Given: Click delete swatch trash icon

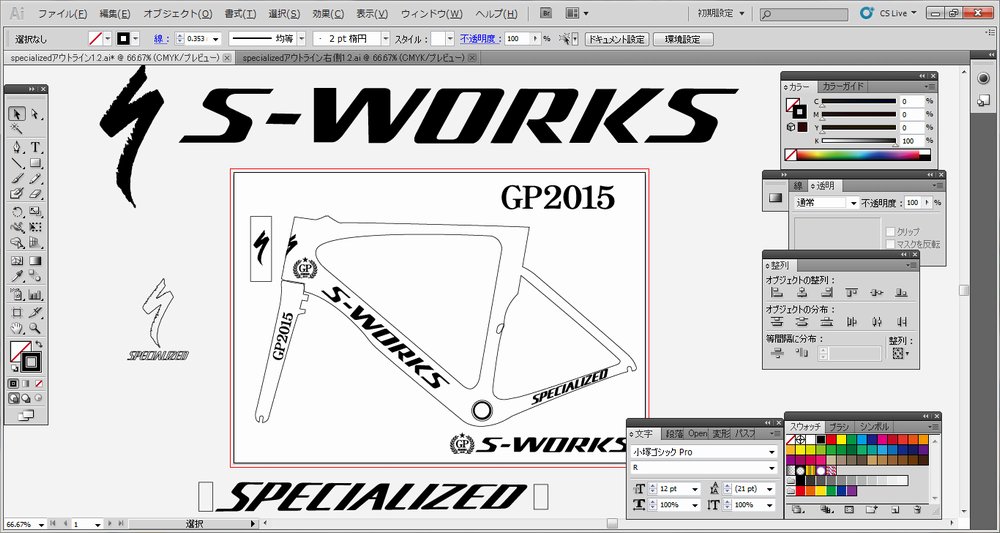Looking at the screenshot, I should (917, 509).
